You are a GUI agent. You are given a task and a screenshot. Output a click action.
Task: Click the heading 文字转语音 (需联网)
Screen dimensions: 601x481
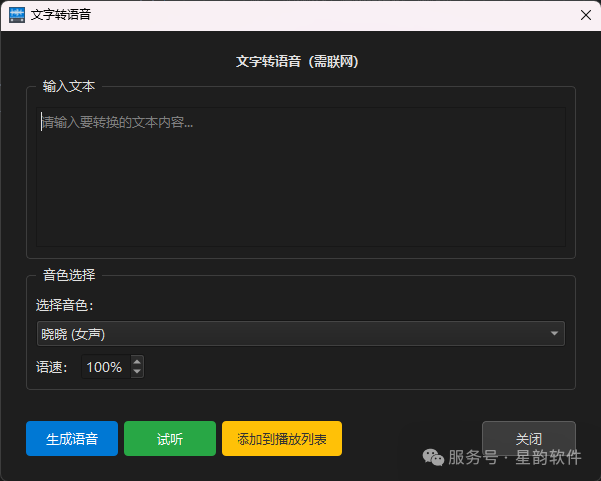tap(297, 61)
